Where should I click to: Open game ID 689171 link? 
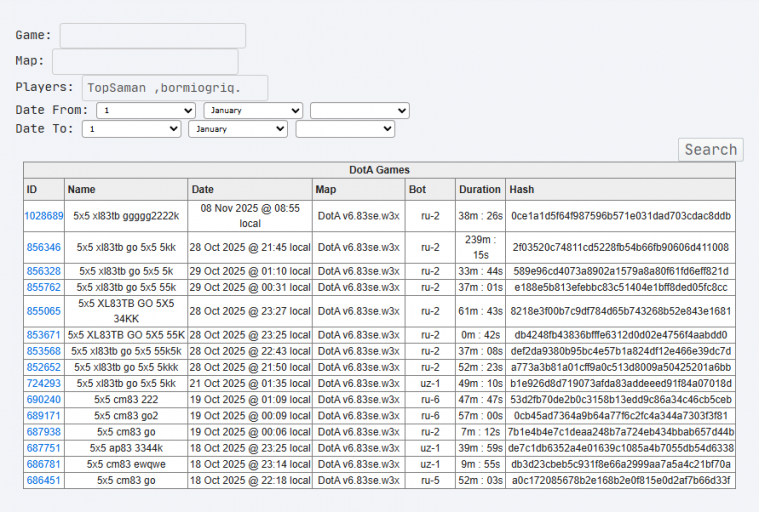pos(44,416)
